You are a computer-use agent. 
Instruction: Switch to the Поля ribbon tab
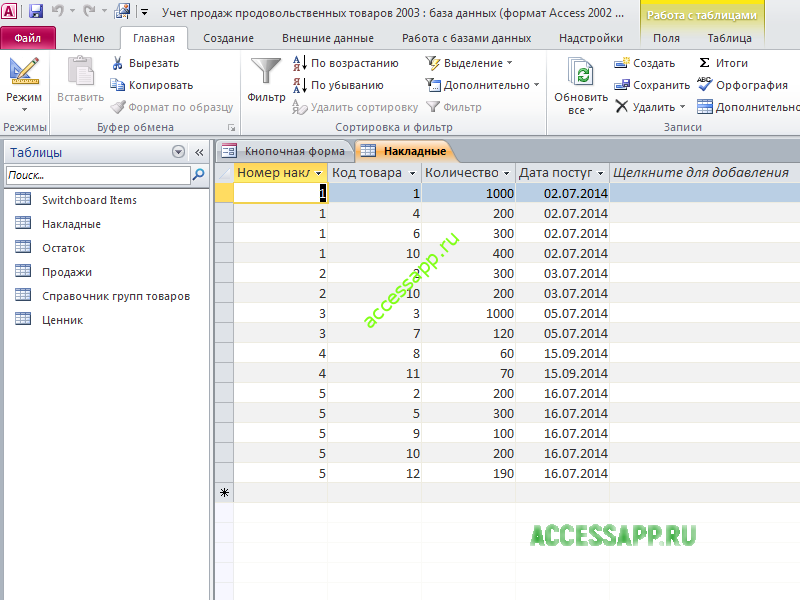click(x=666, y=38)
